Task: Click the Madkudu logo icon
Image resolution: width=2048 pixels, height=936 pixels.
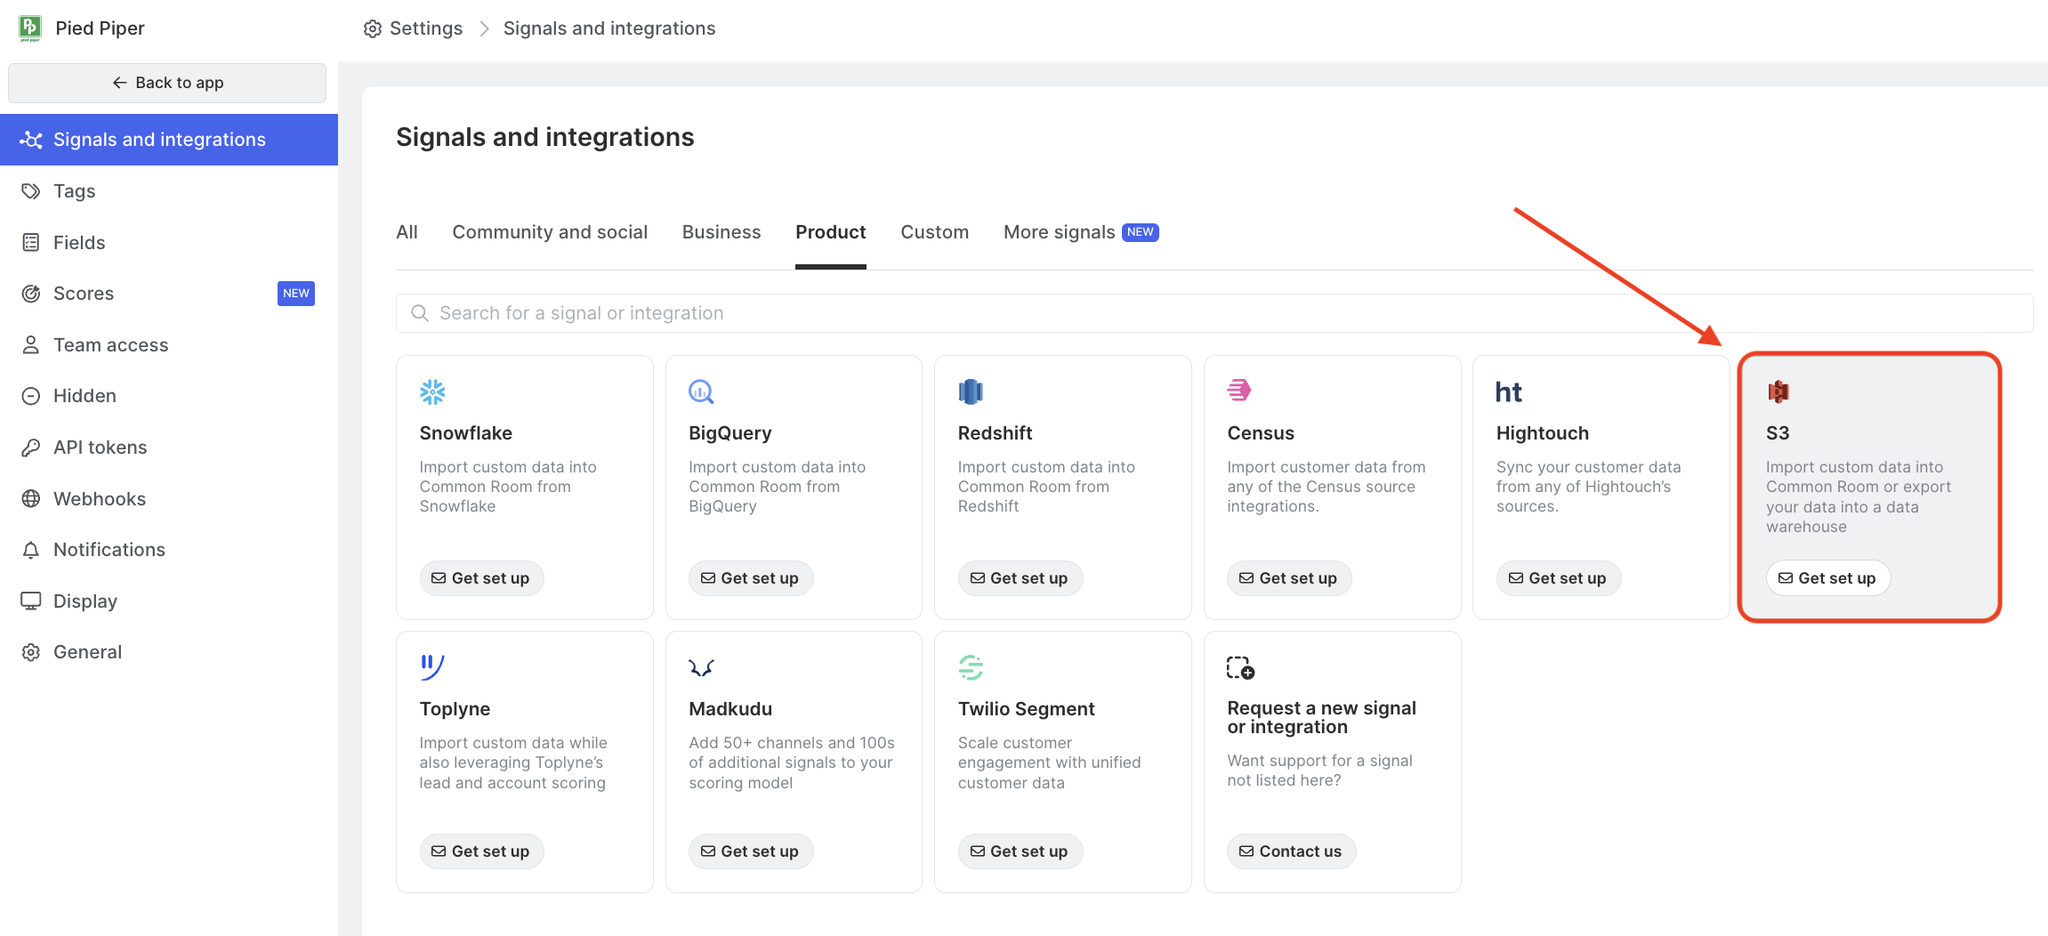Action: [701, 667]
